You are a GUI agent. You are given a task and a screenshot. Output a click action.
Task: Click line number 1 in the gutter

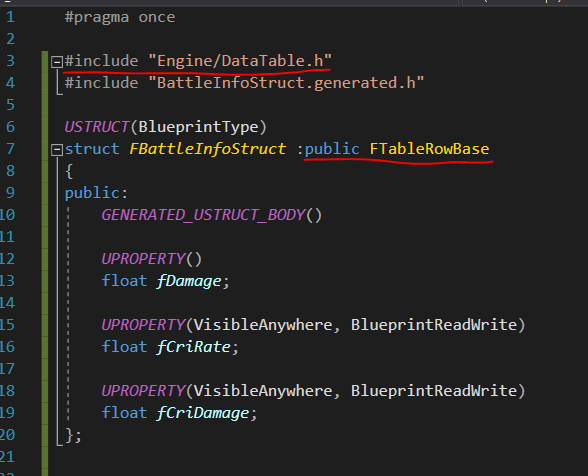(10, 17)
